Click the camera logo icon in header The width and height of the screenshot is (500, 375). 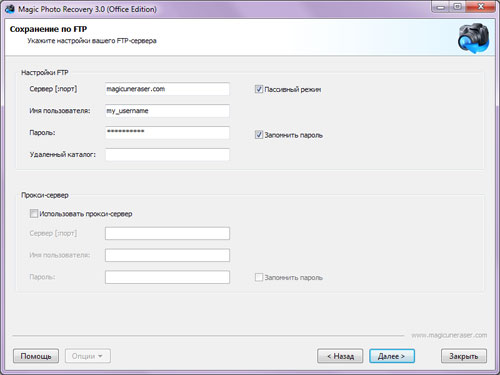coord(473,38)
